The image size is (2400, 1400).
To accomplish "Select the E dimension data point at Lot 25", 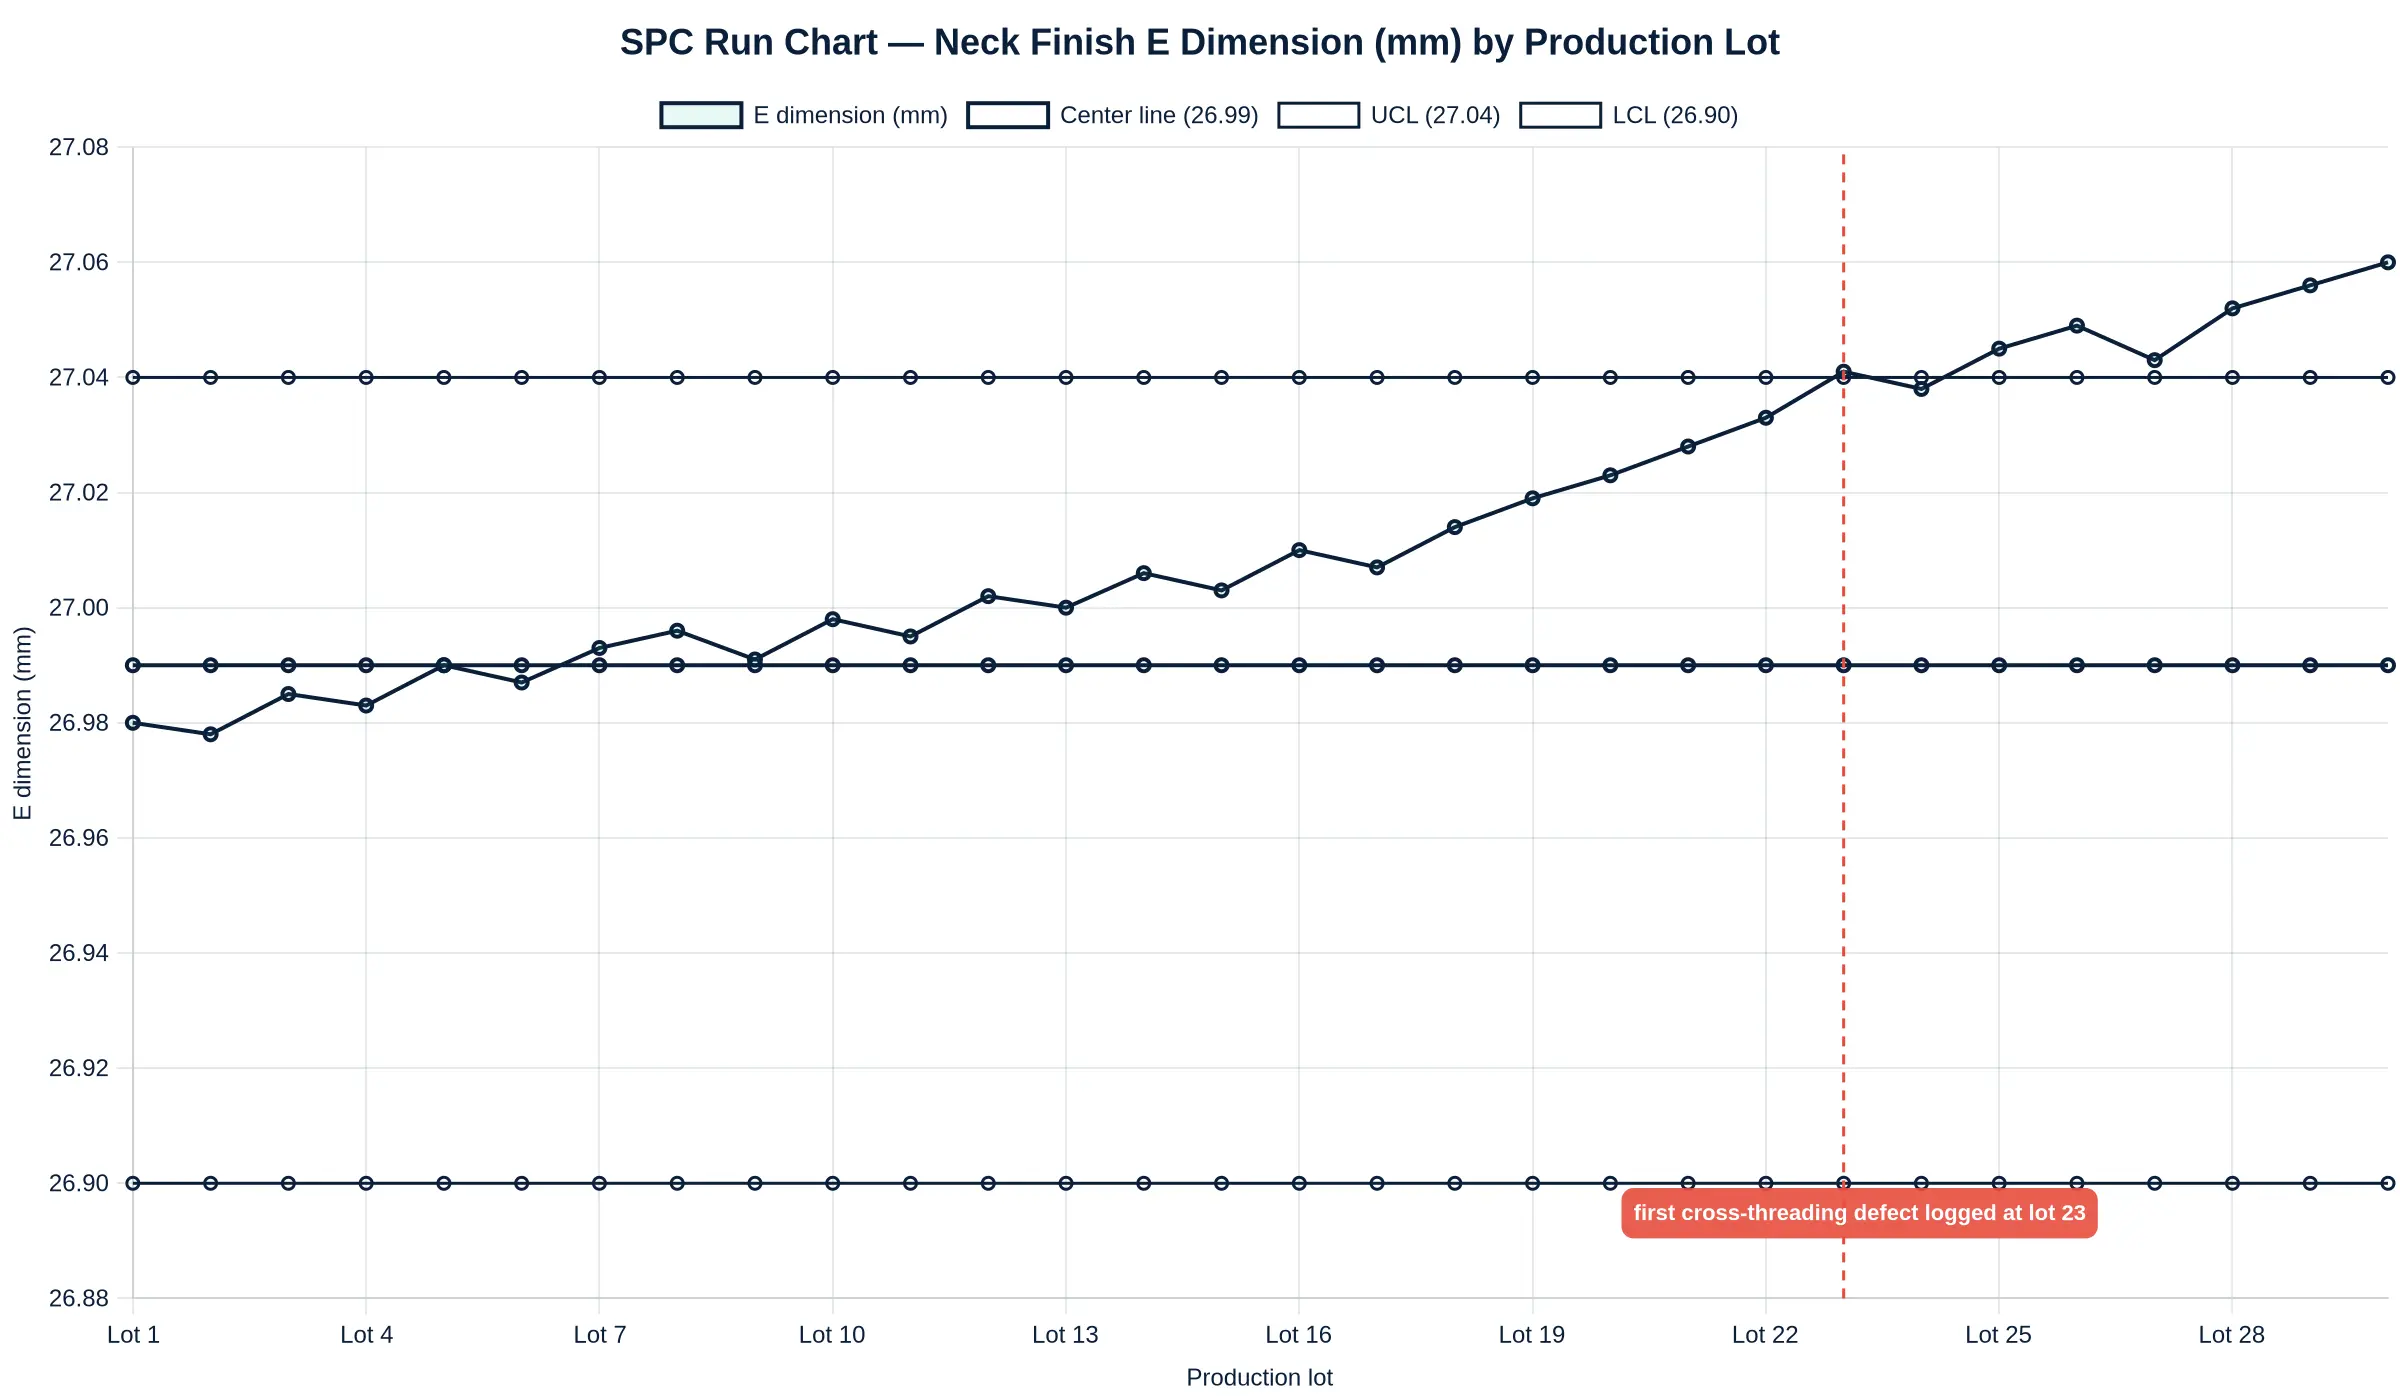I will coord(1999,349).
